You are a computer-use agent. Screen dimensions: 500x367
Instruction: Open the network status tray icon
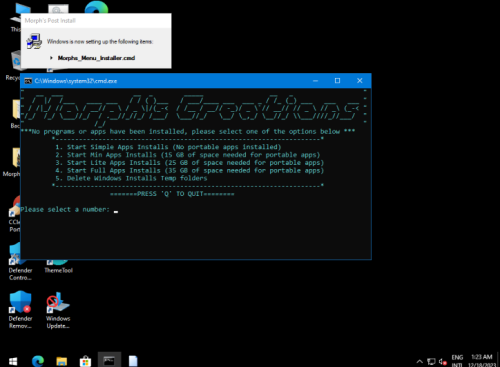click(431, 361)
